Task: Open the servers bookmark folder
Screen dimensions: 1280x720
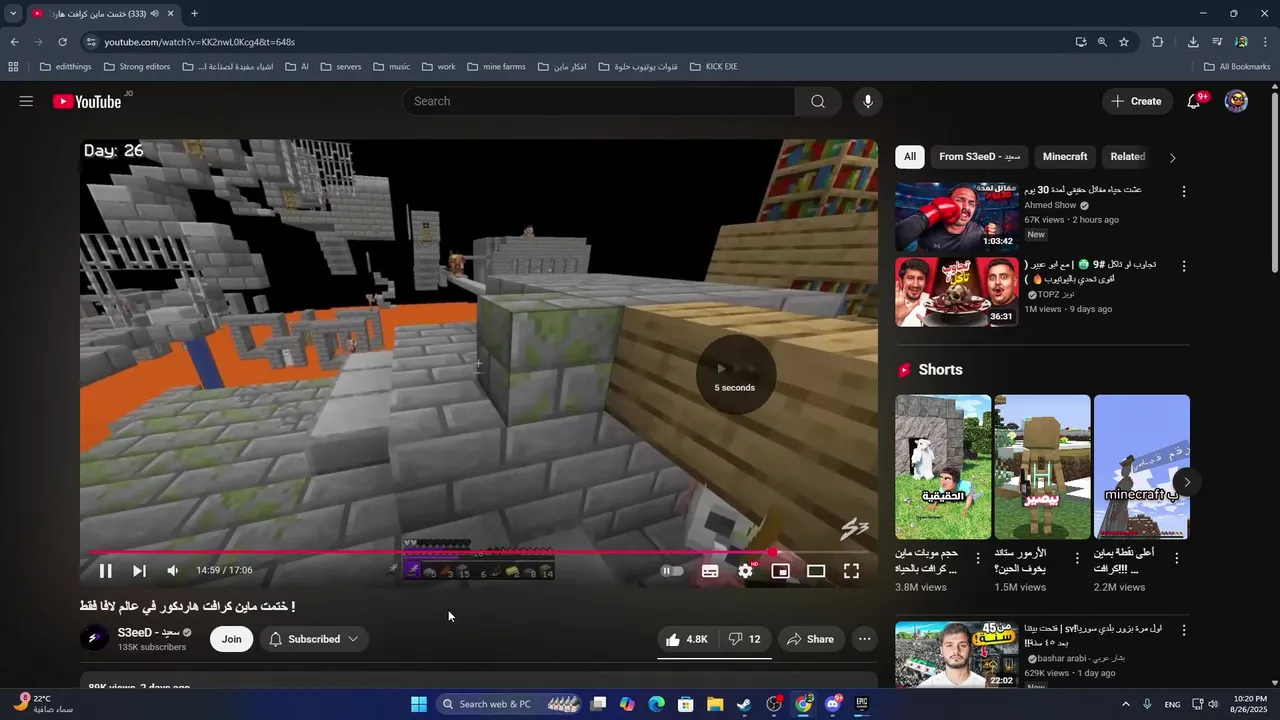Action: click(341, 67)
